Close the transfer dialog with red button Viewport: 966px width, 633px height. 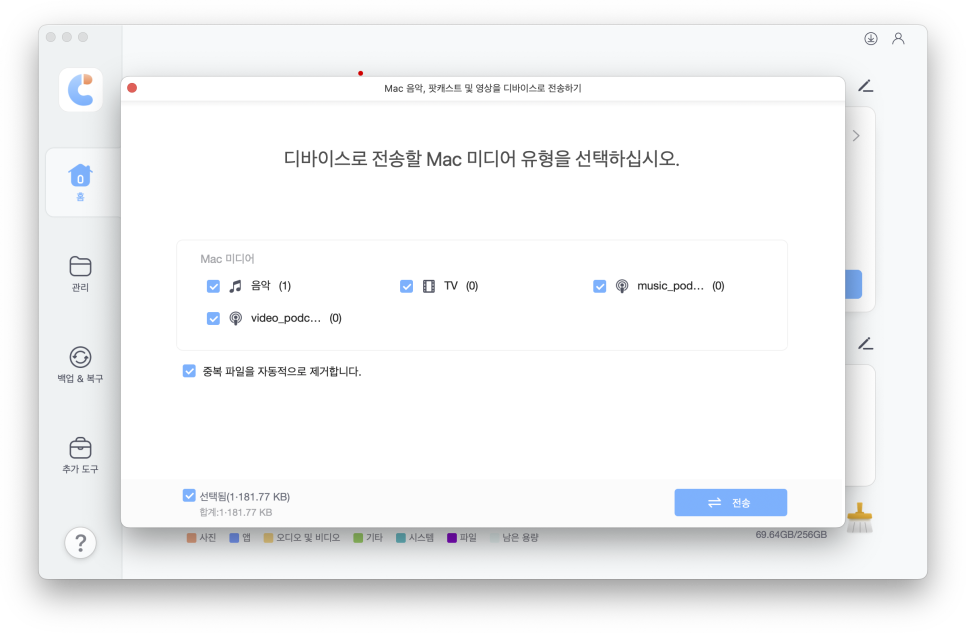132,88
